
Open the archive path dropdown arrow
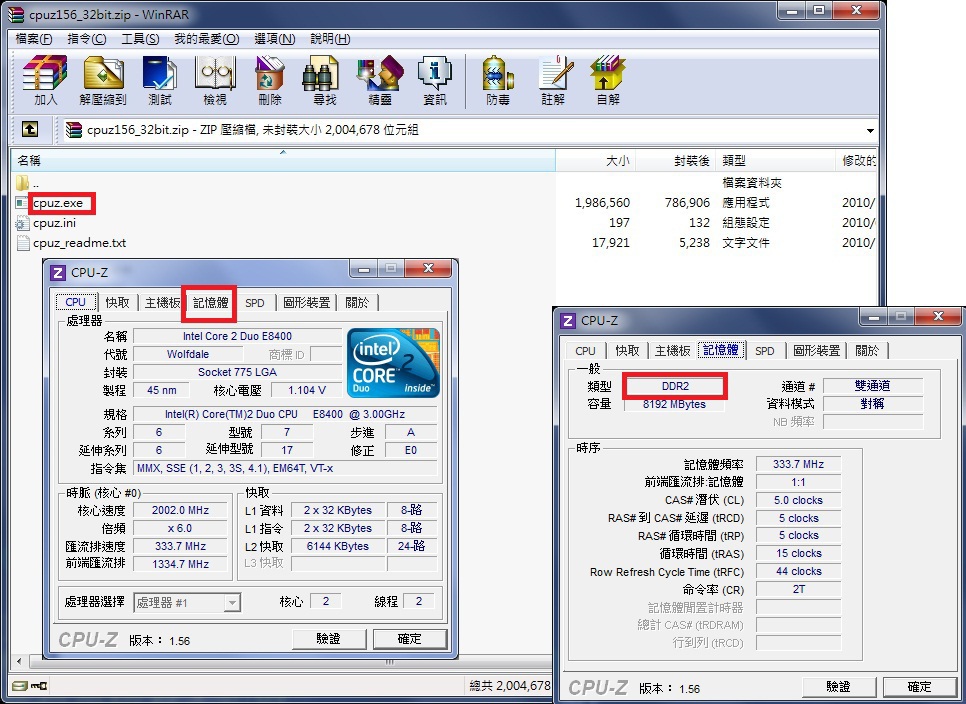[870, 130]
